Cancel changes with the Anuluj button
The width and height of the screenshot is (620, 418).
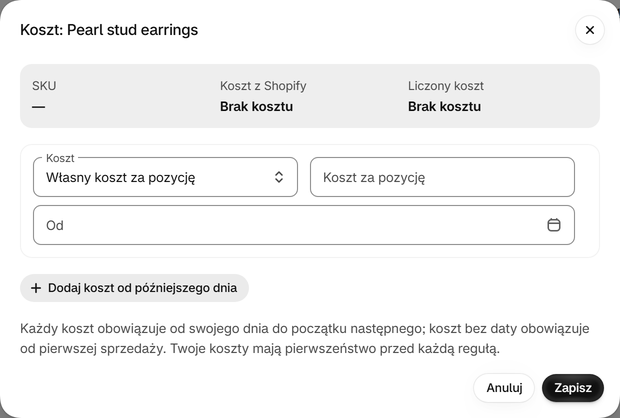pyautogui.click(x=504, y=388)
